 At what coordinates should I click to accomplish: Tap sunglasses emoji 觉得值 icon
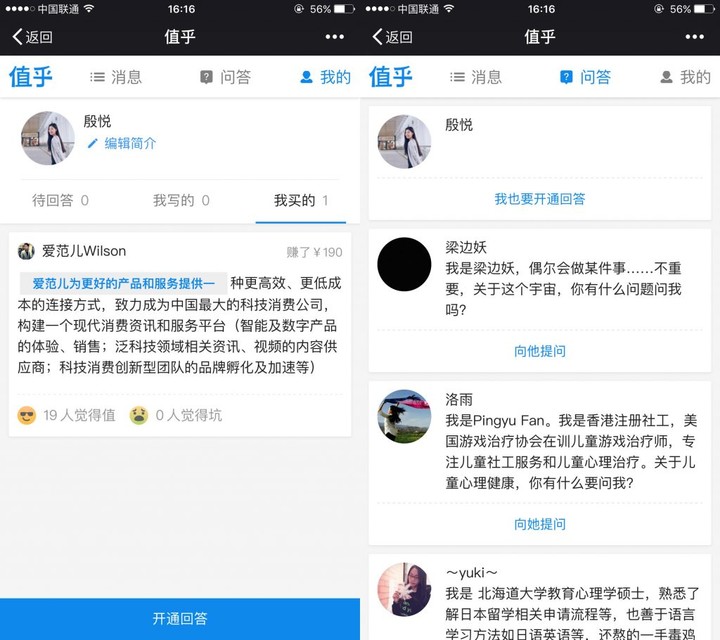[27, 415]
